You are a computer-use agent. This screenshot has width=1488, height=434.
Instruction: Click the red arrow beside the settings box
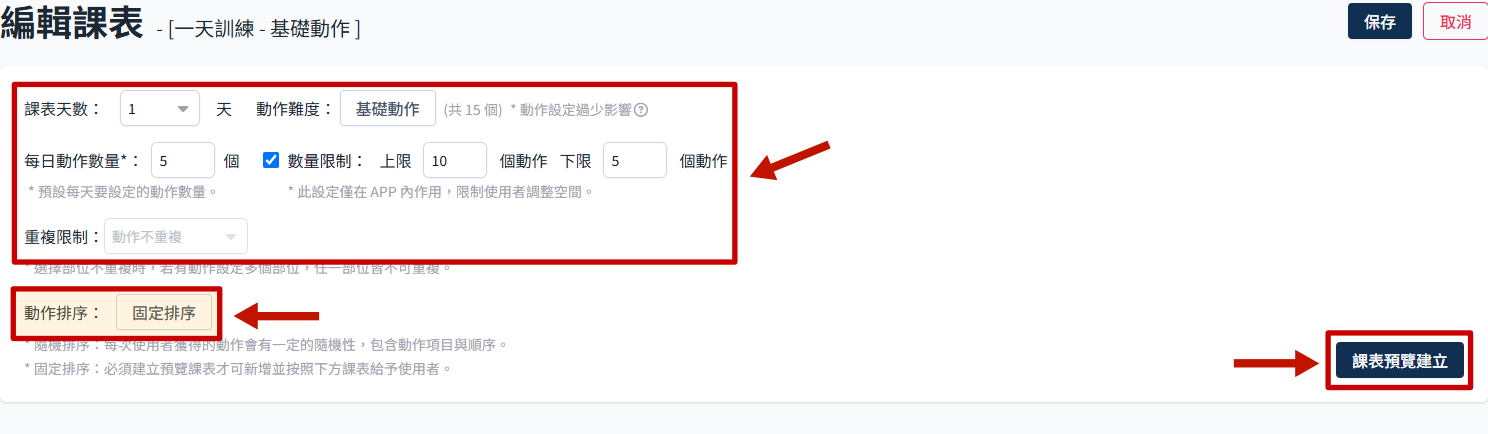pos(790,162)
